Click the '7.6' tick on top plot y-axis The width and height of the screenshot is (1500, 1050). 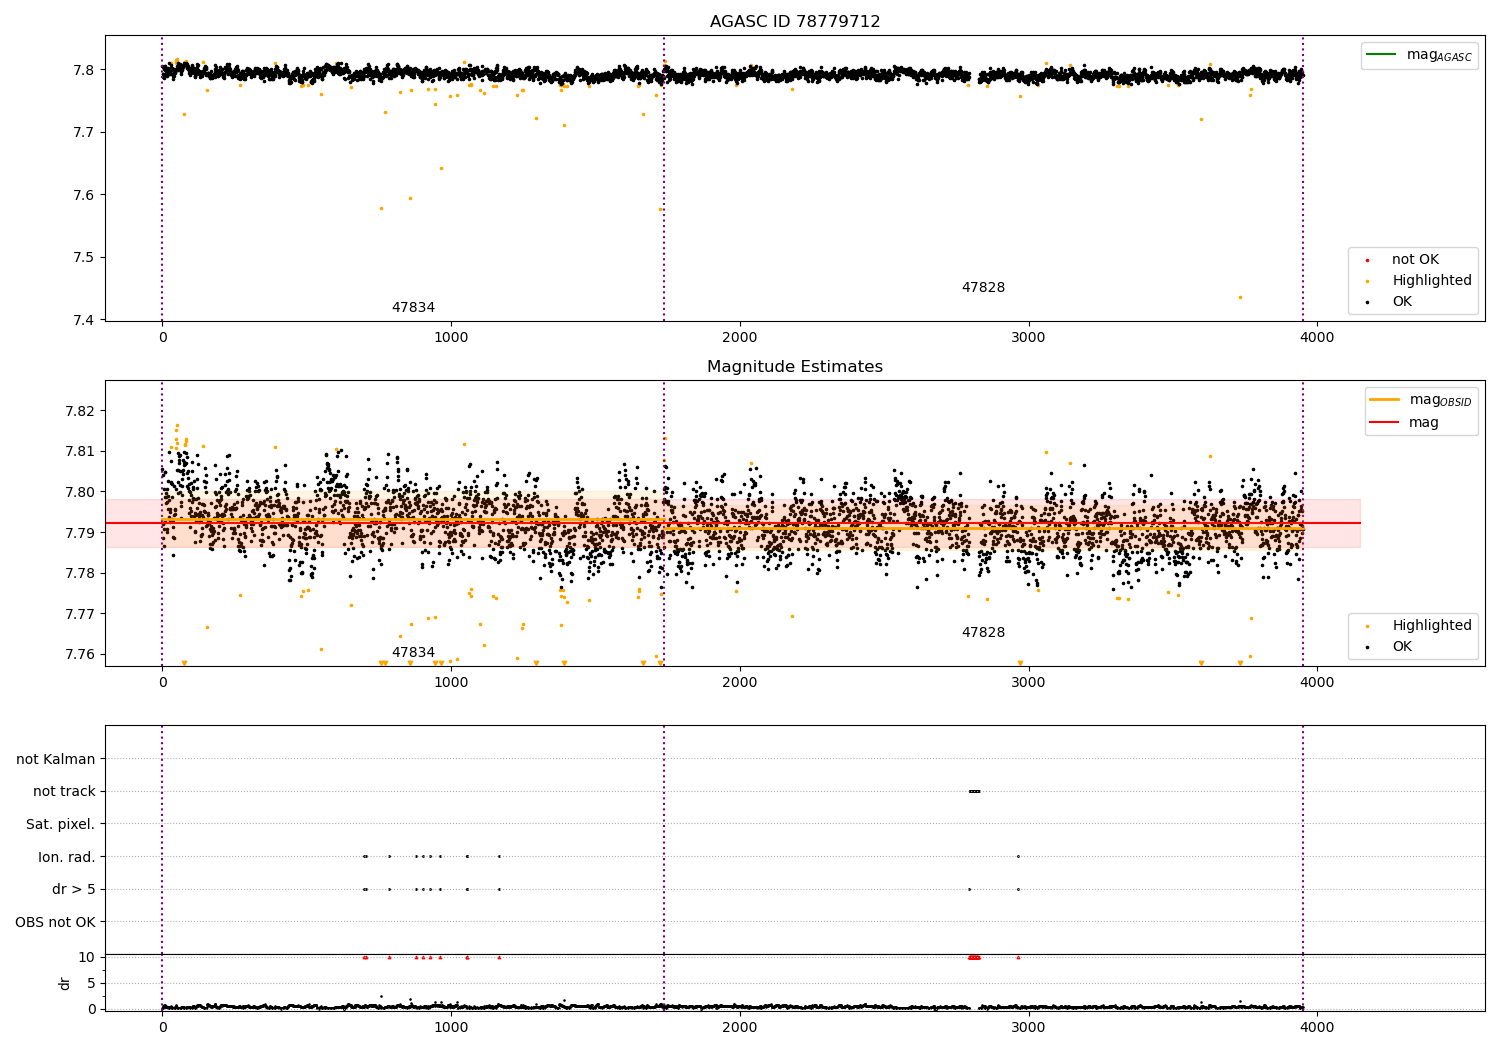[83, 196]
